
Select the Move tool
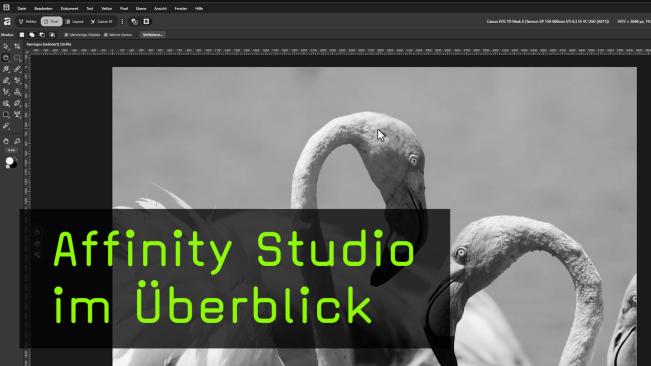(6, 46)
